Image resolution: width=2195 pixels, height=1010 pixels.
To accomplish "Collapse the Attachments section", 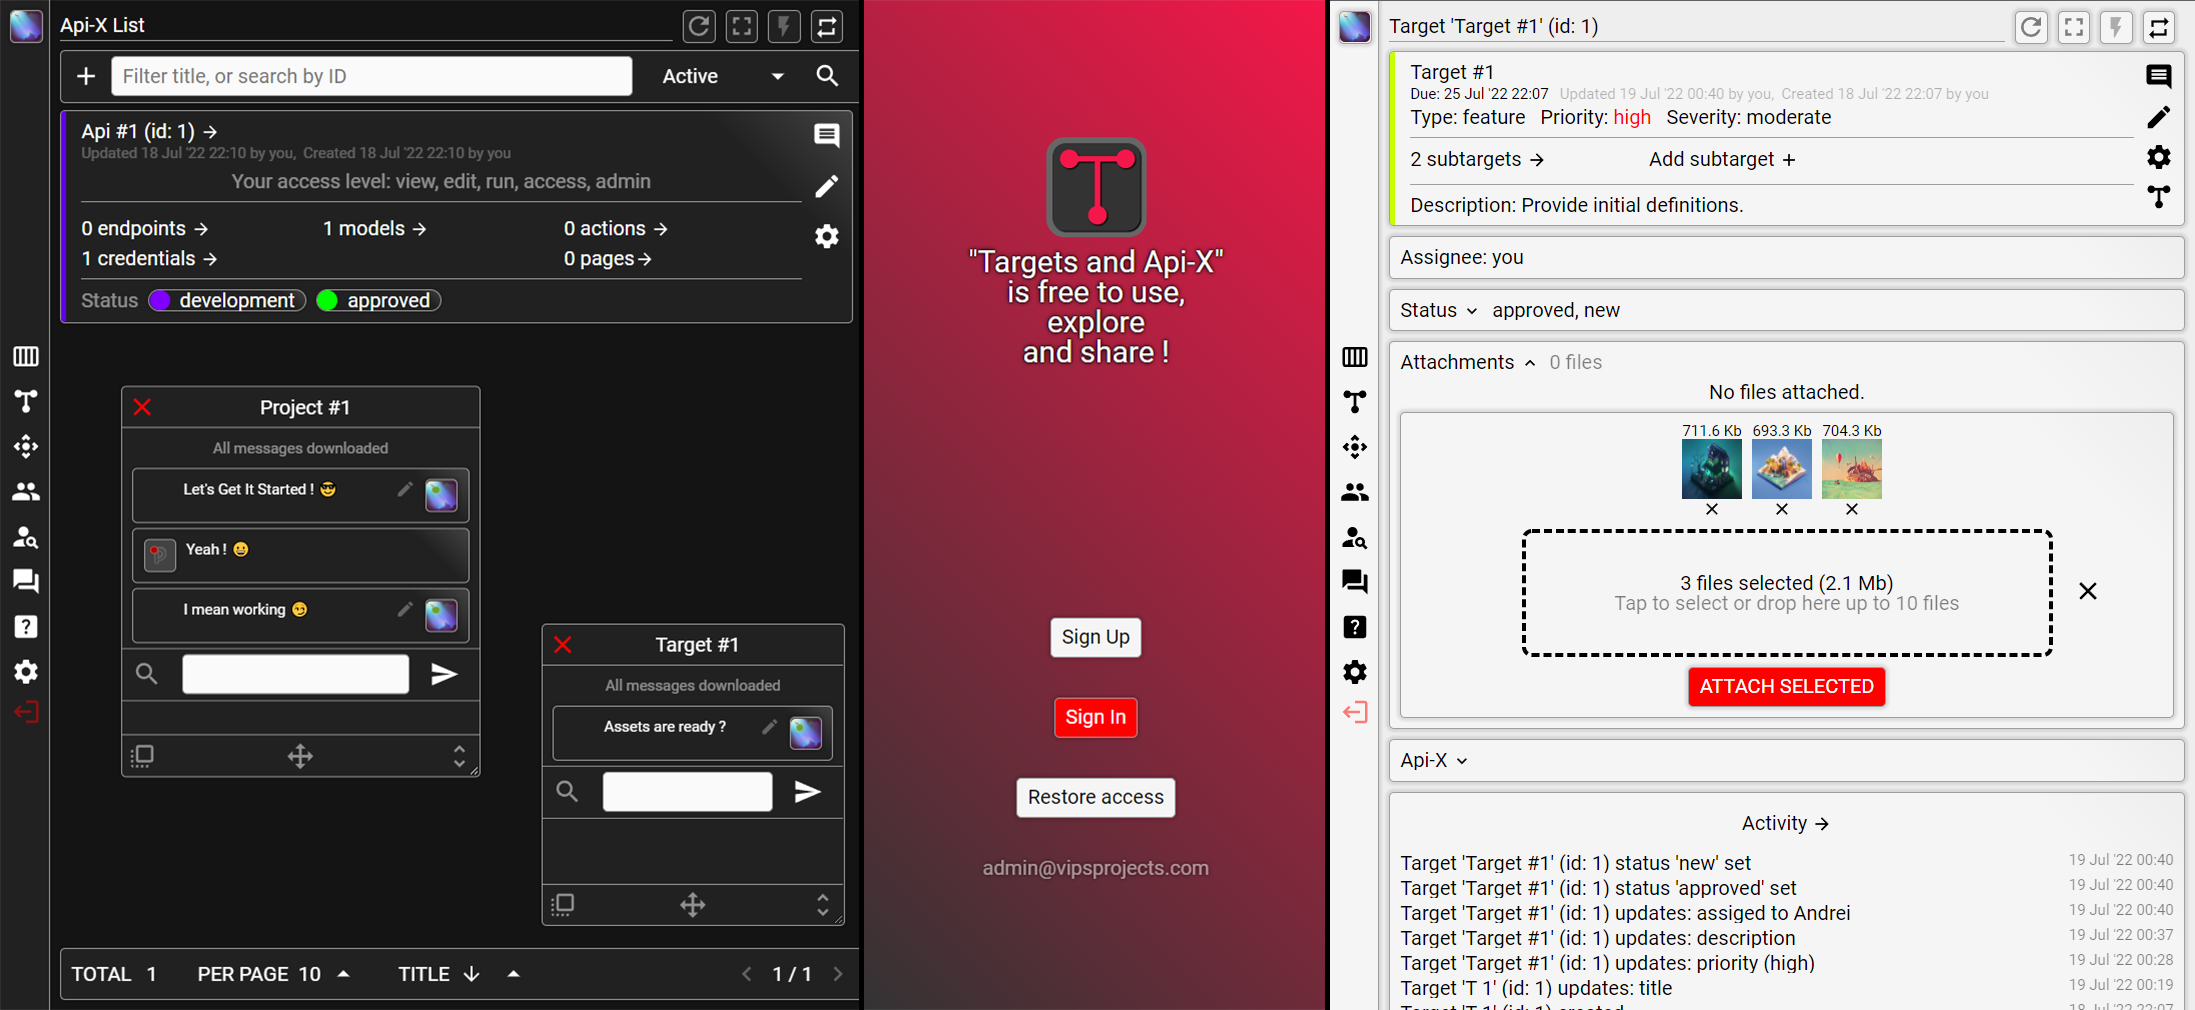I will (1468, 363).
